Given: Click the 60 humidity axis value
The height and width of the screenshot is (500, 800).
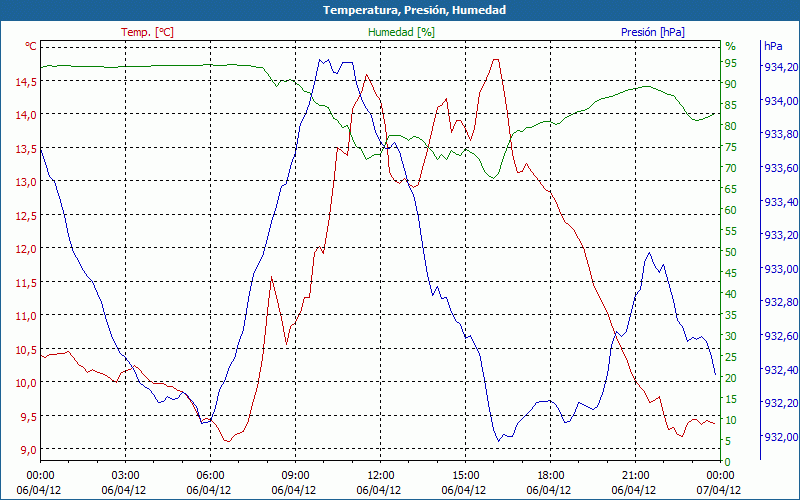Looking at the screenshot, I should (731, 210).
